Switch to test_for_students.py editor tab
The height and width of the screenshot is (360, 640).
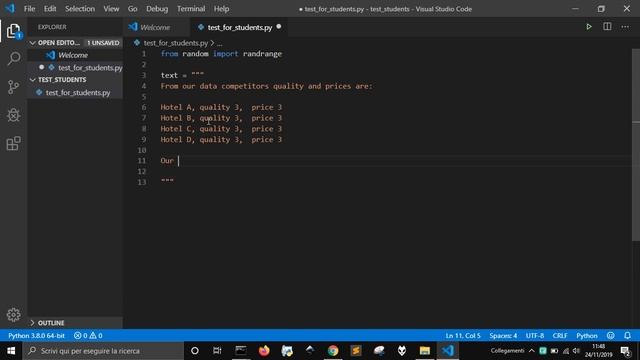239,27
